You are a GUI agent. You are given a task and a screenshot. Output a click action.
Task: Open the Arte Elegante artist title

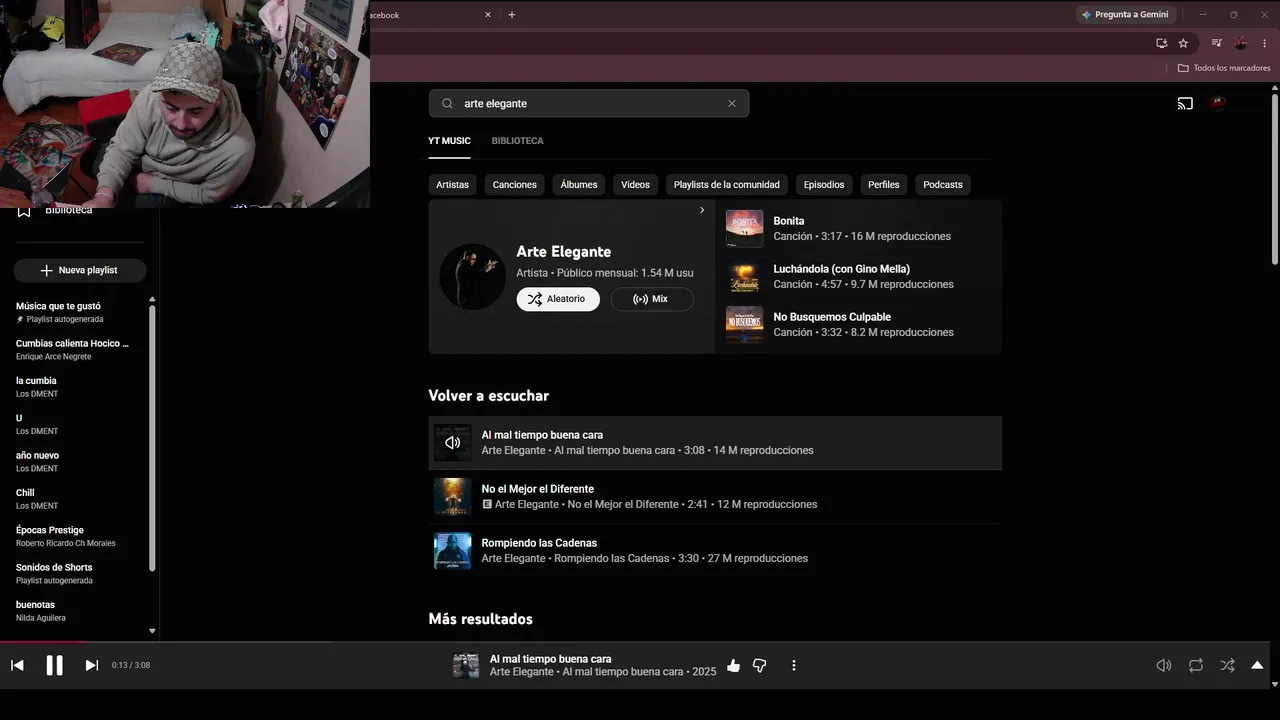564,252
